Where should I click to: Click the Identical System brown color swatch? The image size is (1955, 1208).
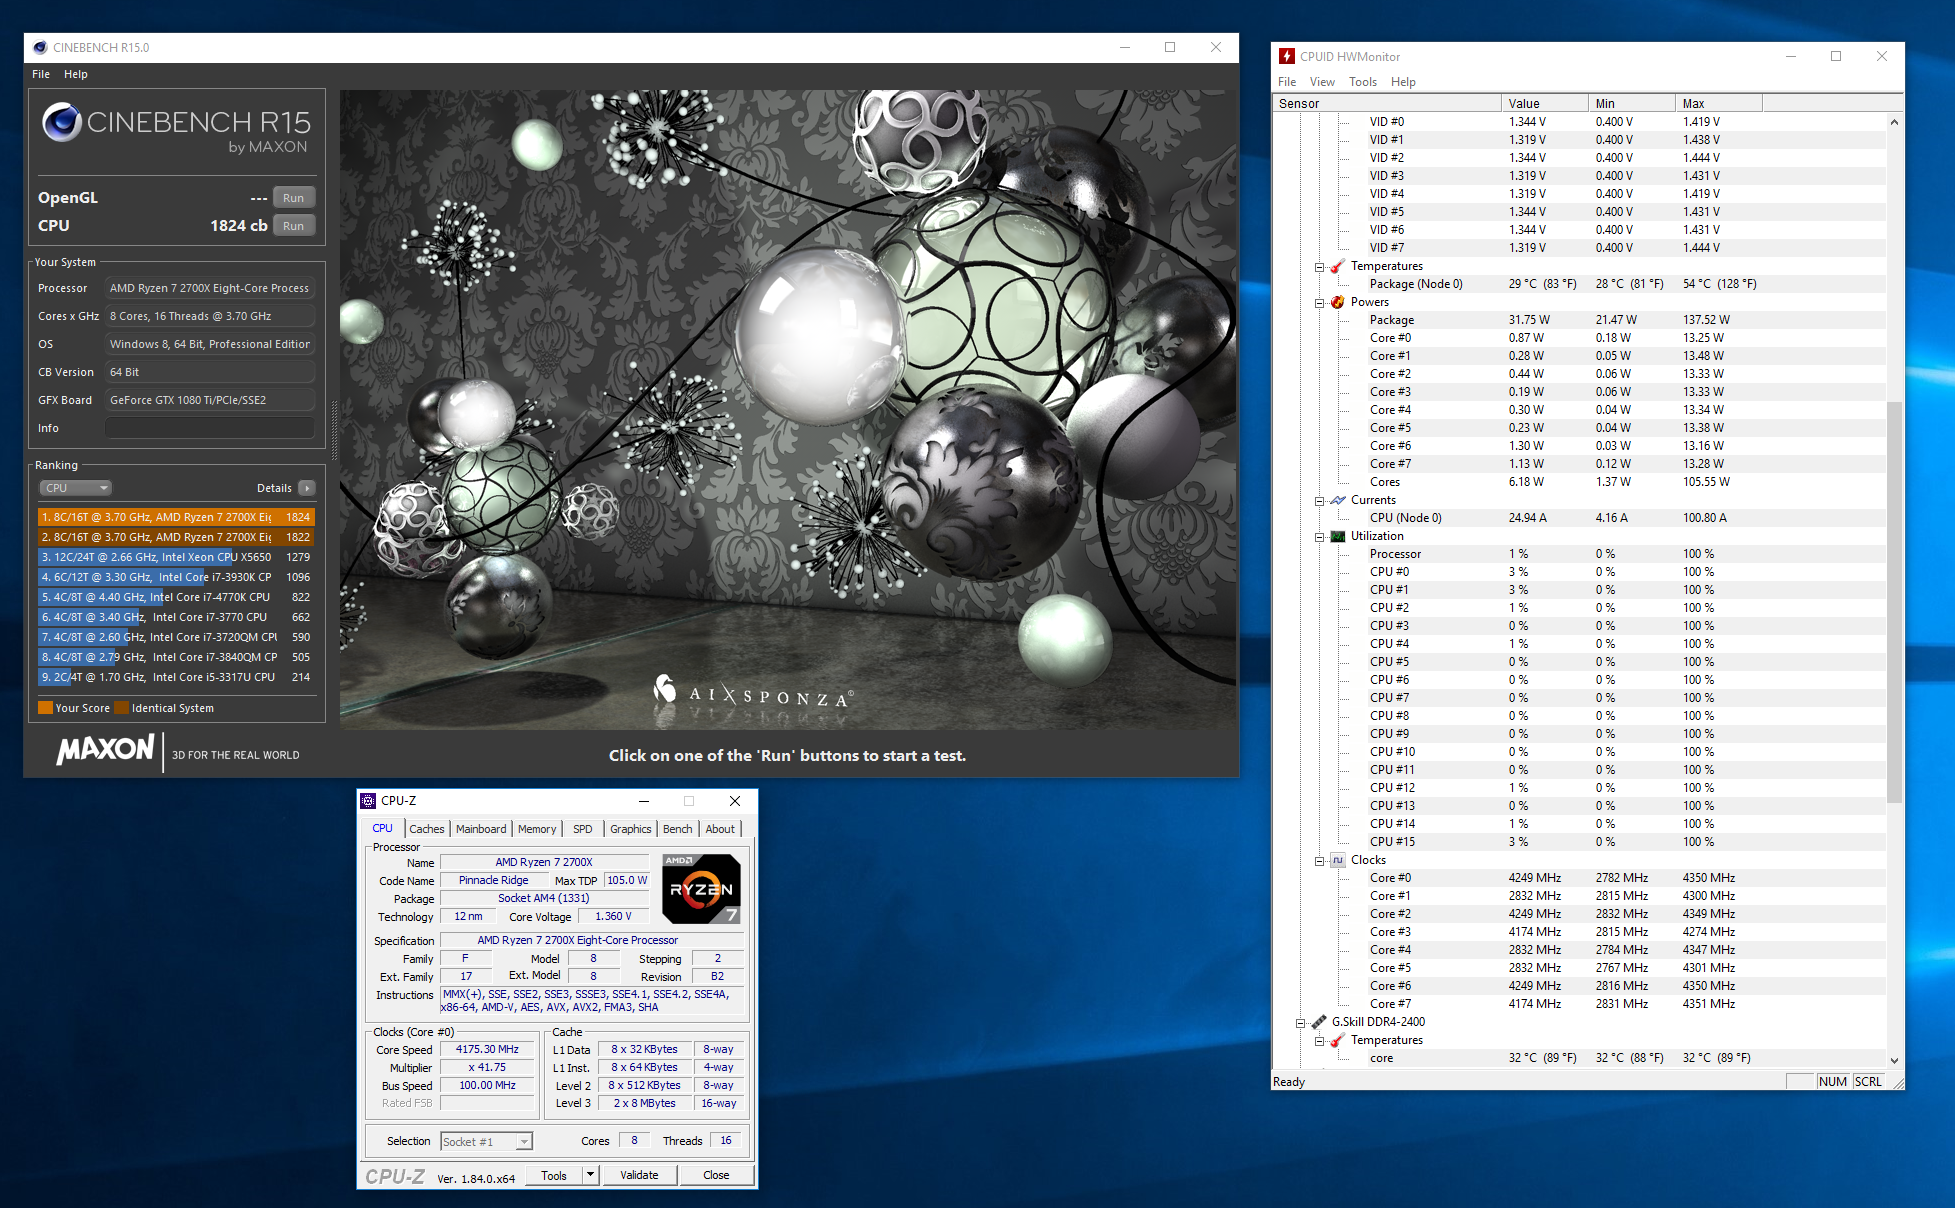click(121, 708)
